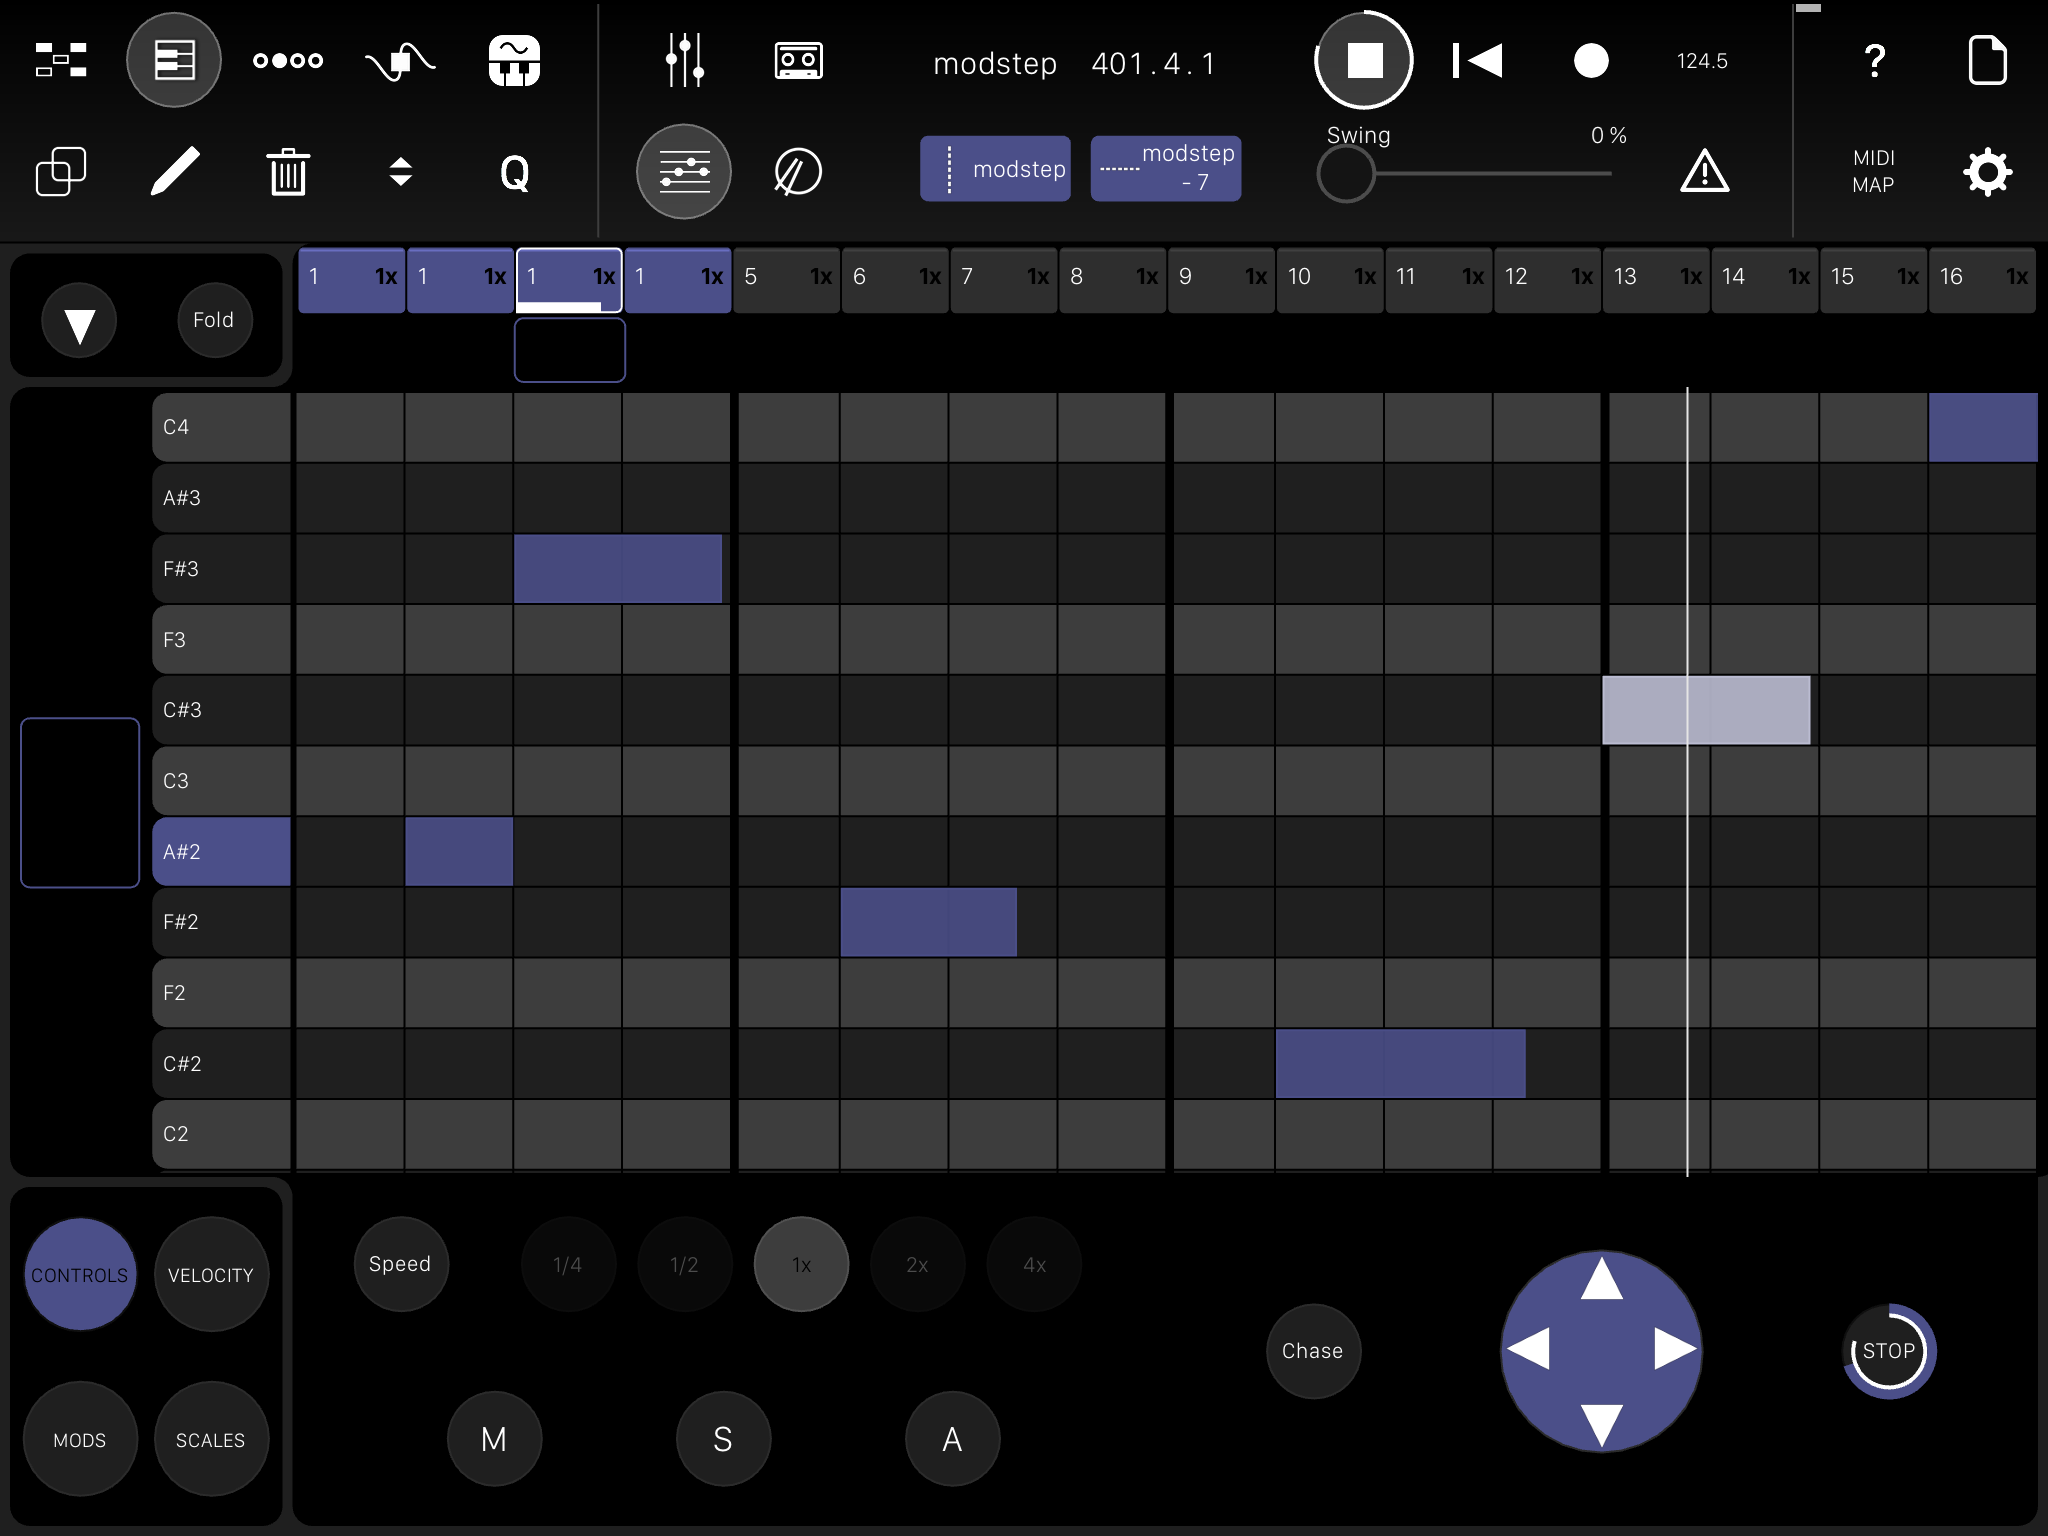
Task: Click the warning triangle icon
Action: click(x=1704, y=171)
